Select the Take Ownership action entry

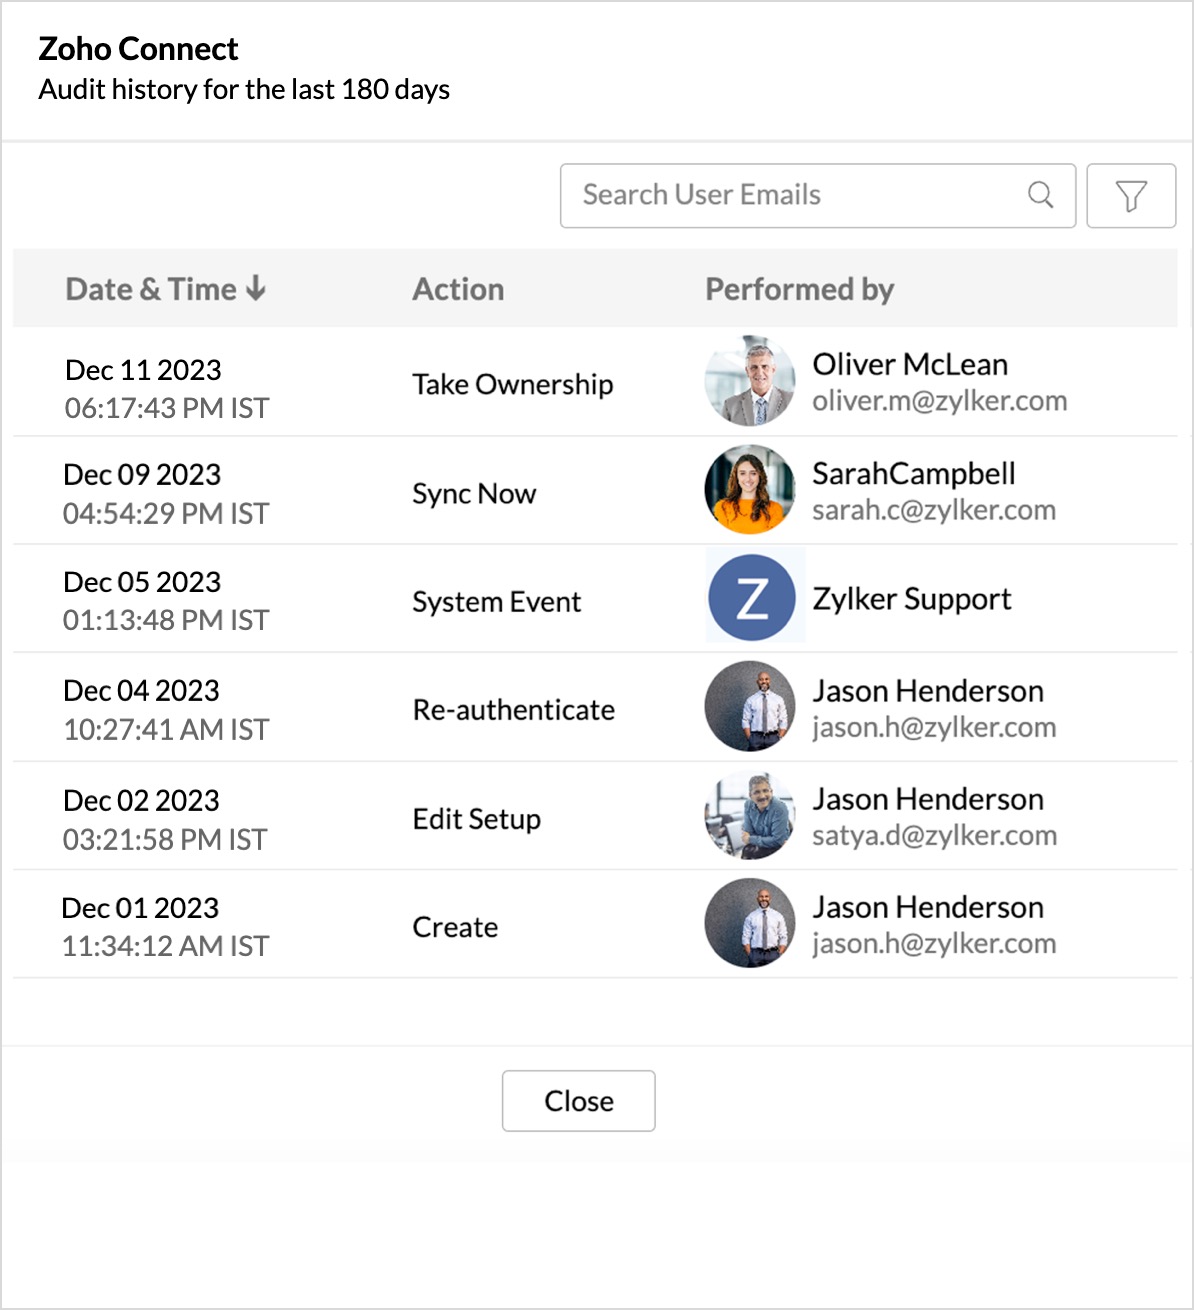tap(512, 384)
